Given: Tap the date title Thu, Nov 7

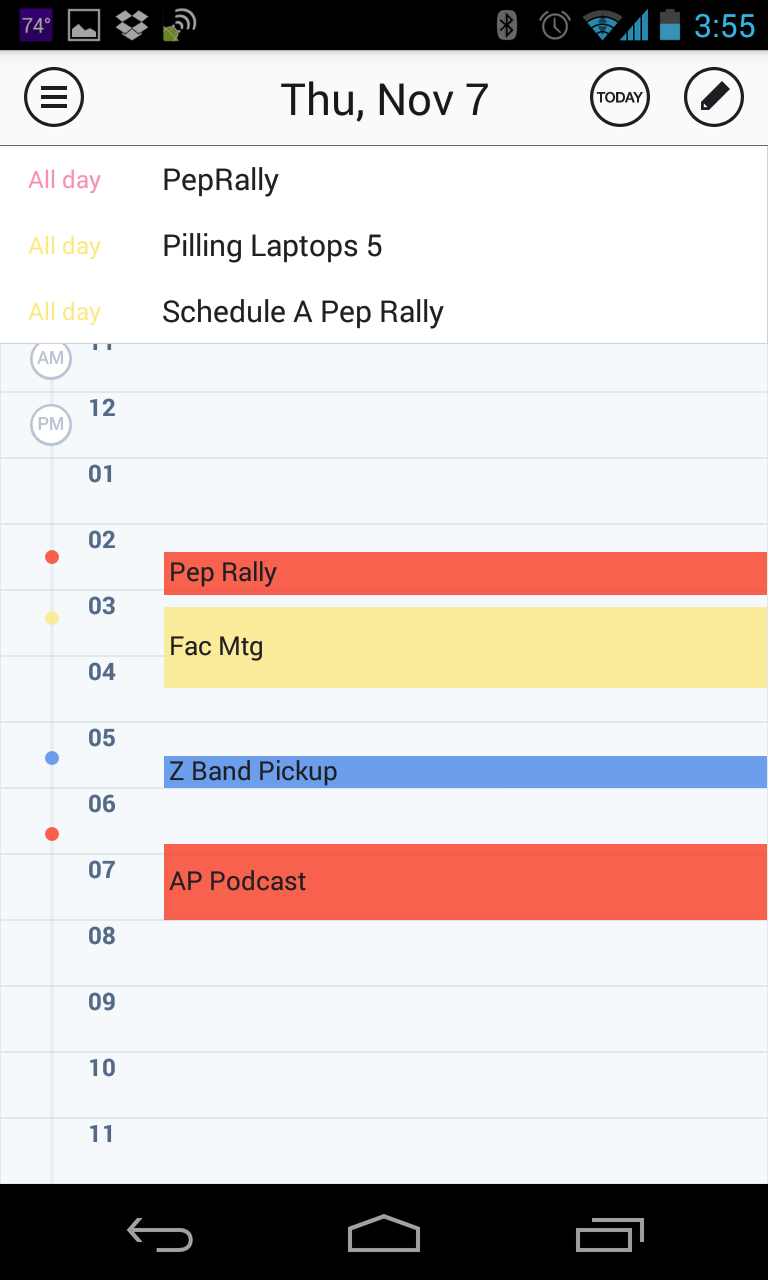Looking at the screenshot, I should coord(383,97).
